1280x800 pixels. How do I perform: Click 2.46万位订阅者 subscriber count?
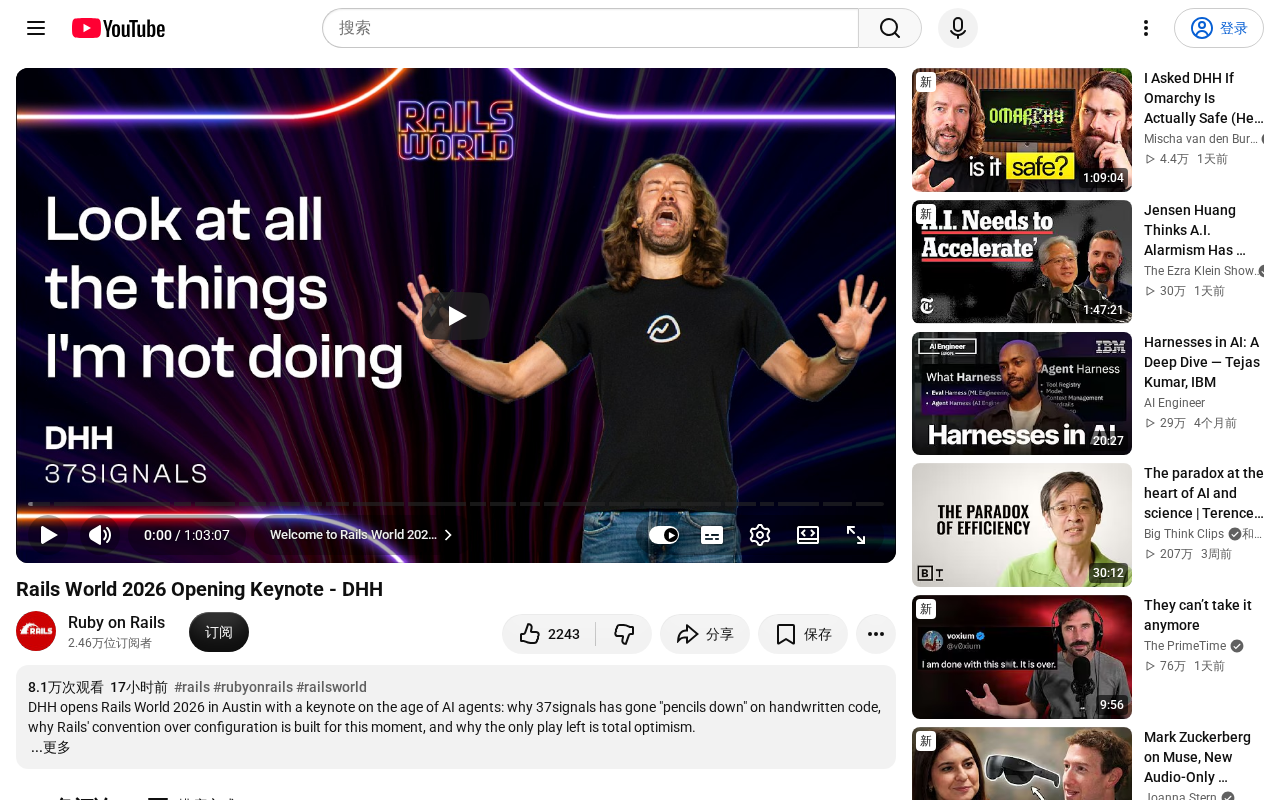(x=110, y=643)
